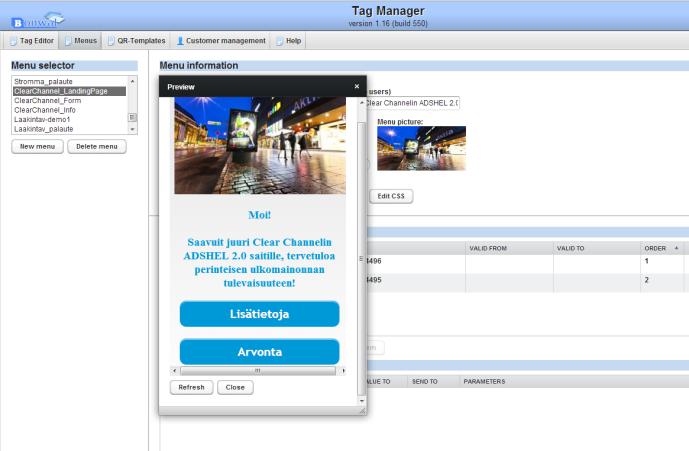Open the Help tab
This screenshot has height=451, width=689.
pyautogui.click(x=288, y=41)
